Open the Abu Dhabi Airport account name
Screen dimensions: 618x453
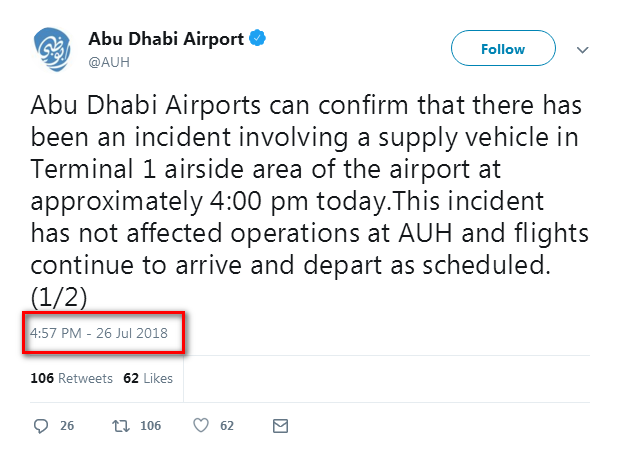166,39
